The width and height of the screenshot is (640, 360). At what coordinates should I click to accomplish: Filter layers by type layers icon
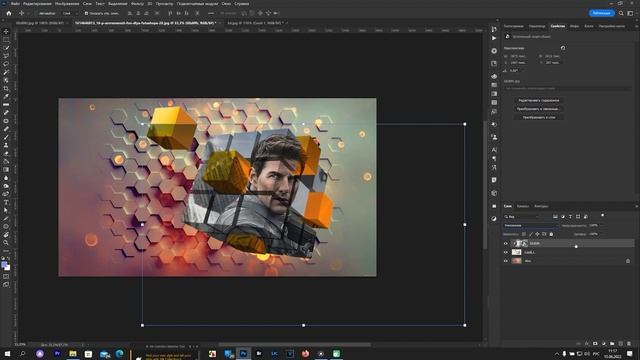(x=570, y=216)
